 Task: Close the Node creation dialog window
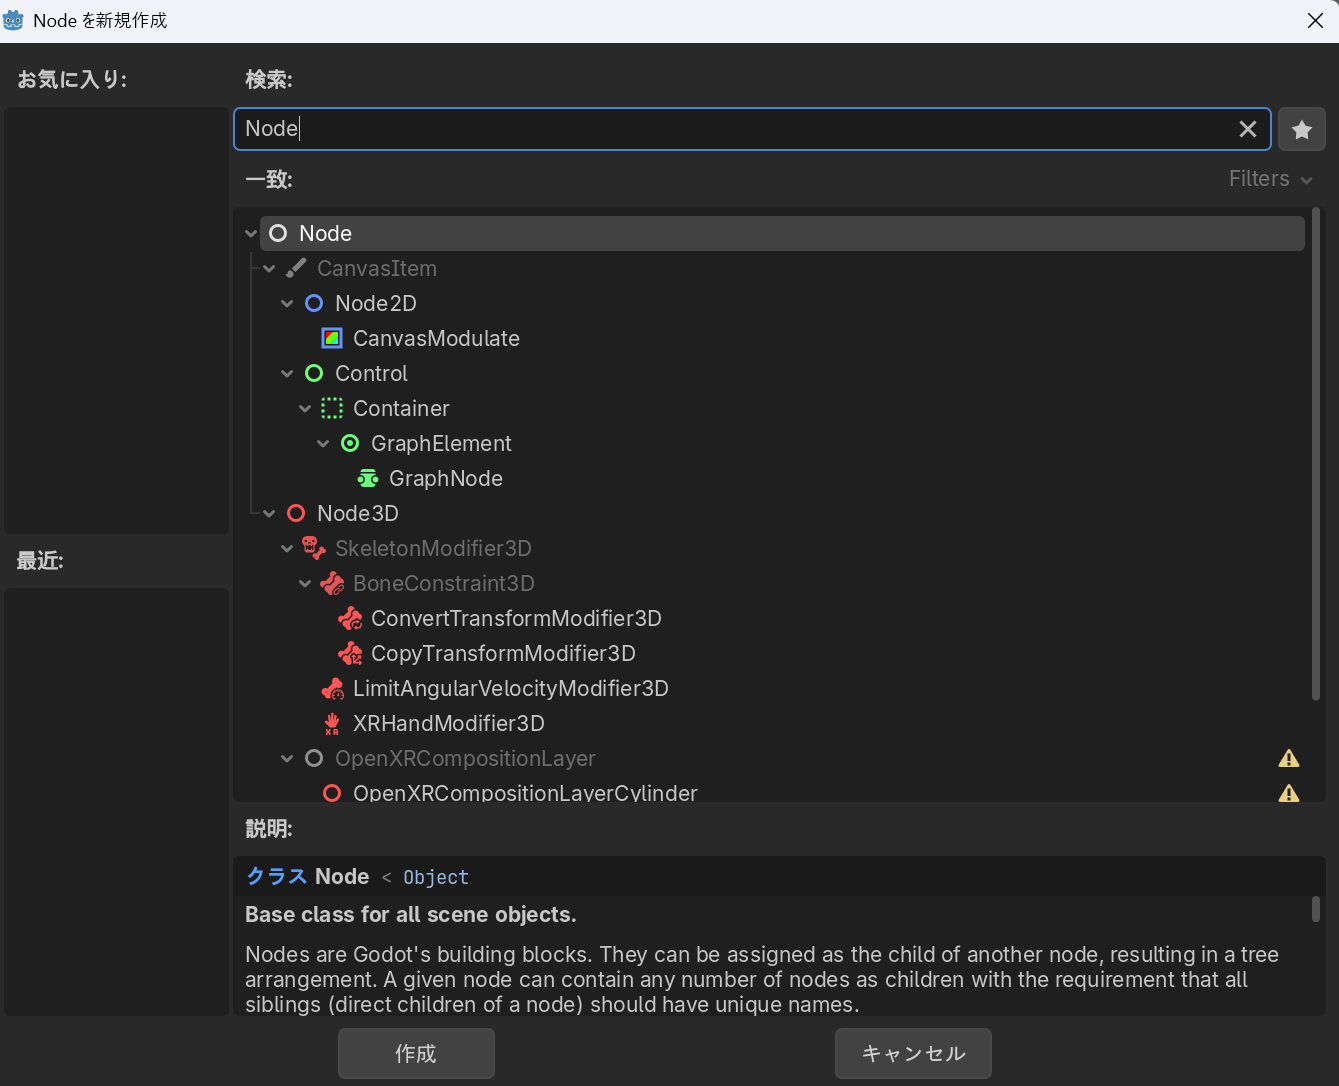tap(1315, 21)
